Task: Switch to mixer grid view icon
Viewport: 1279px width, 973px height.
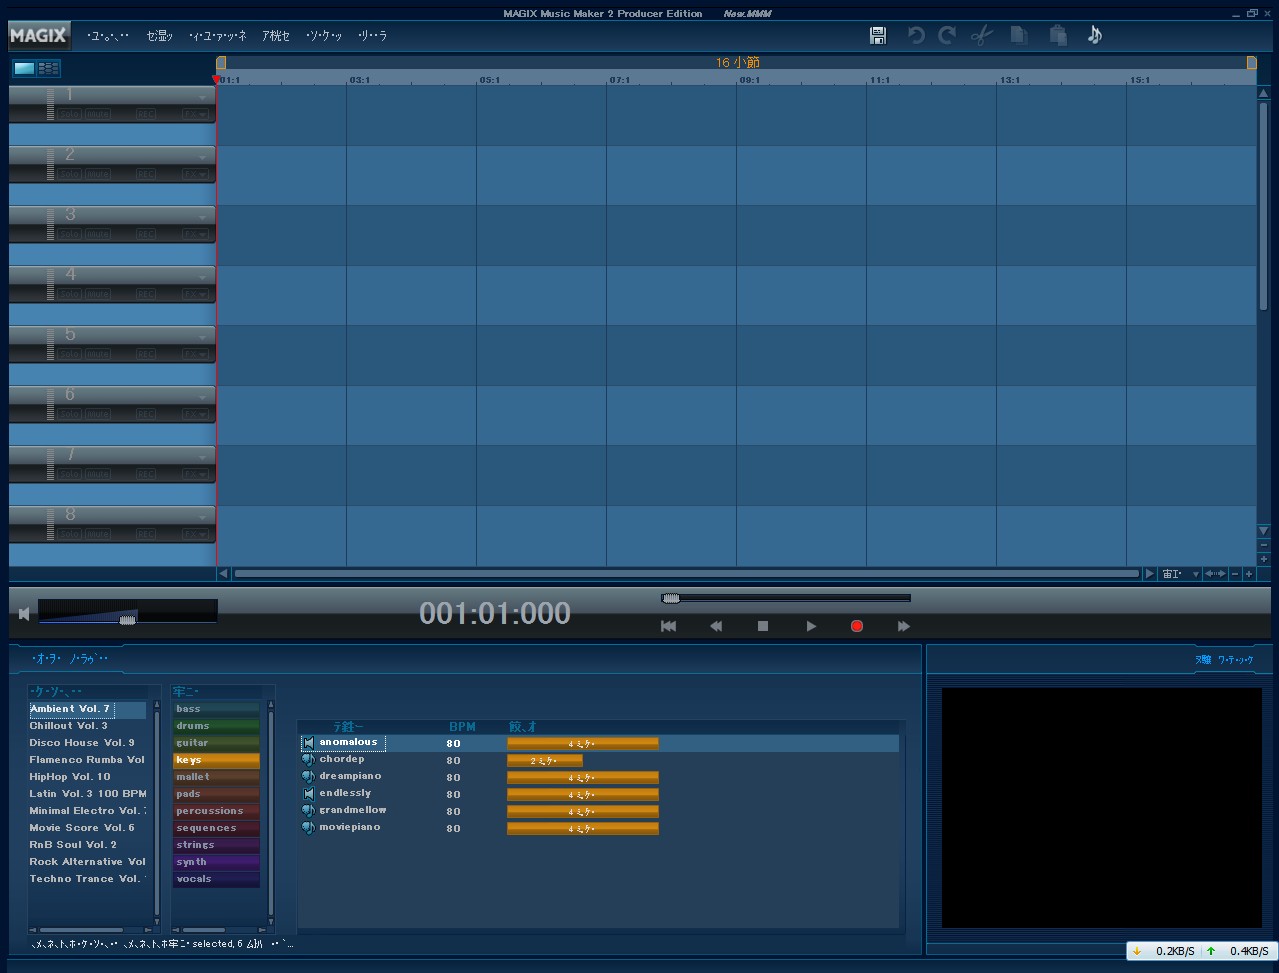Action: [x=48, y=68]
